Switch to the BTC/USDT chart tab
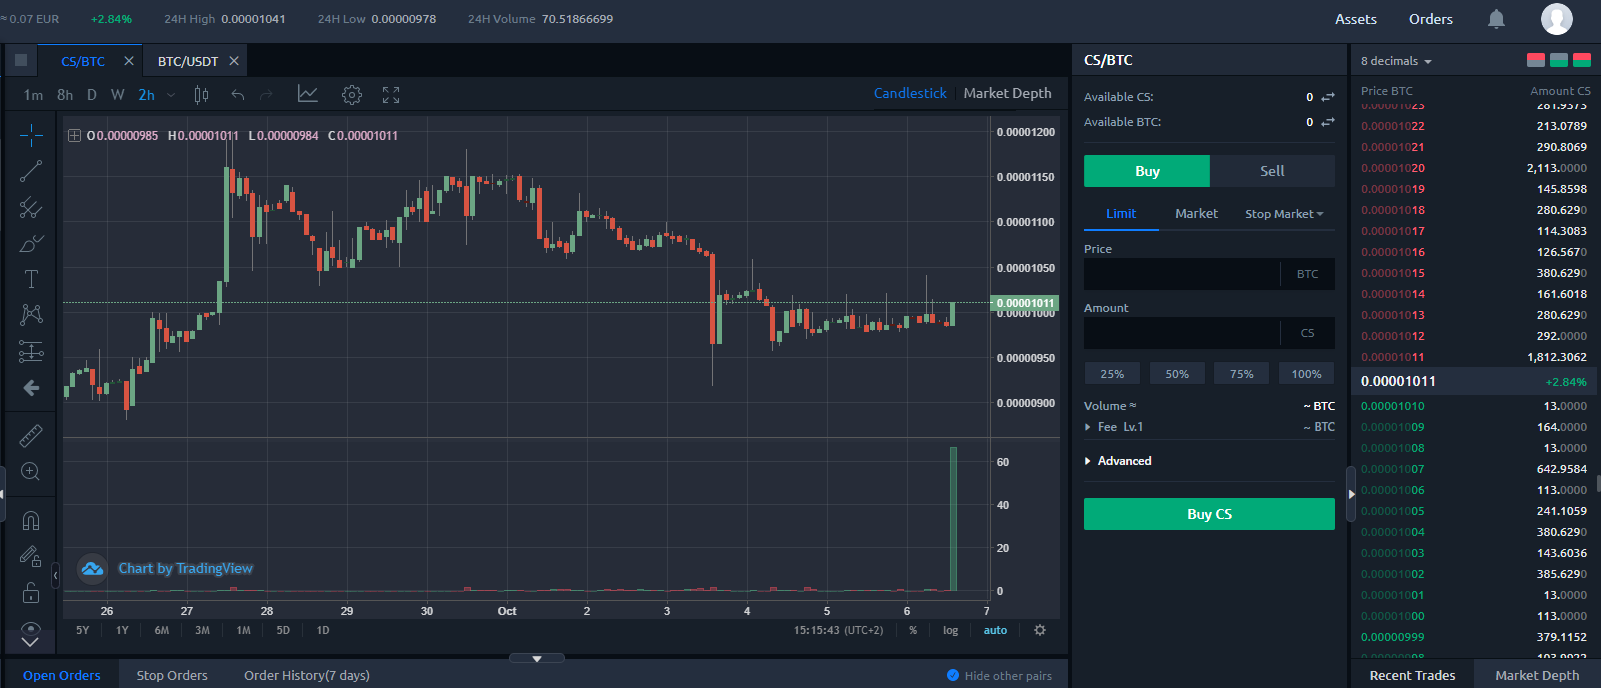Screen dimensions: 1601x688 point(188,61)
